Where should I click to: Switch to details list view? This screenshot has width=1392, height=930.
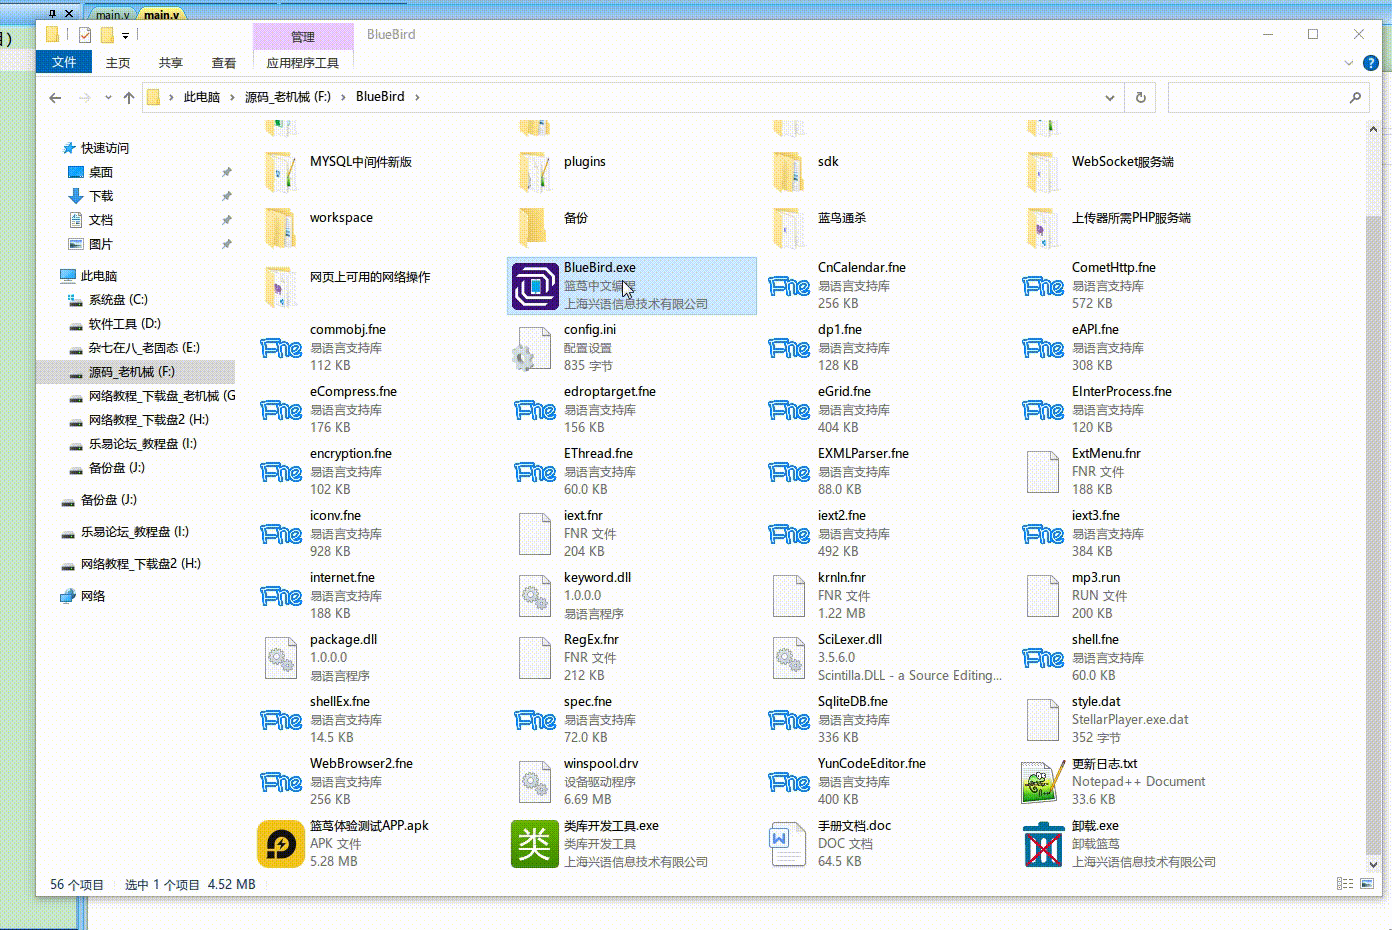pyautogui.click(x=1345, y=884)
